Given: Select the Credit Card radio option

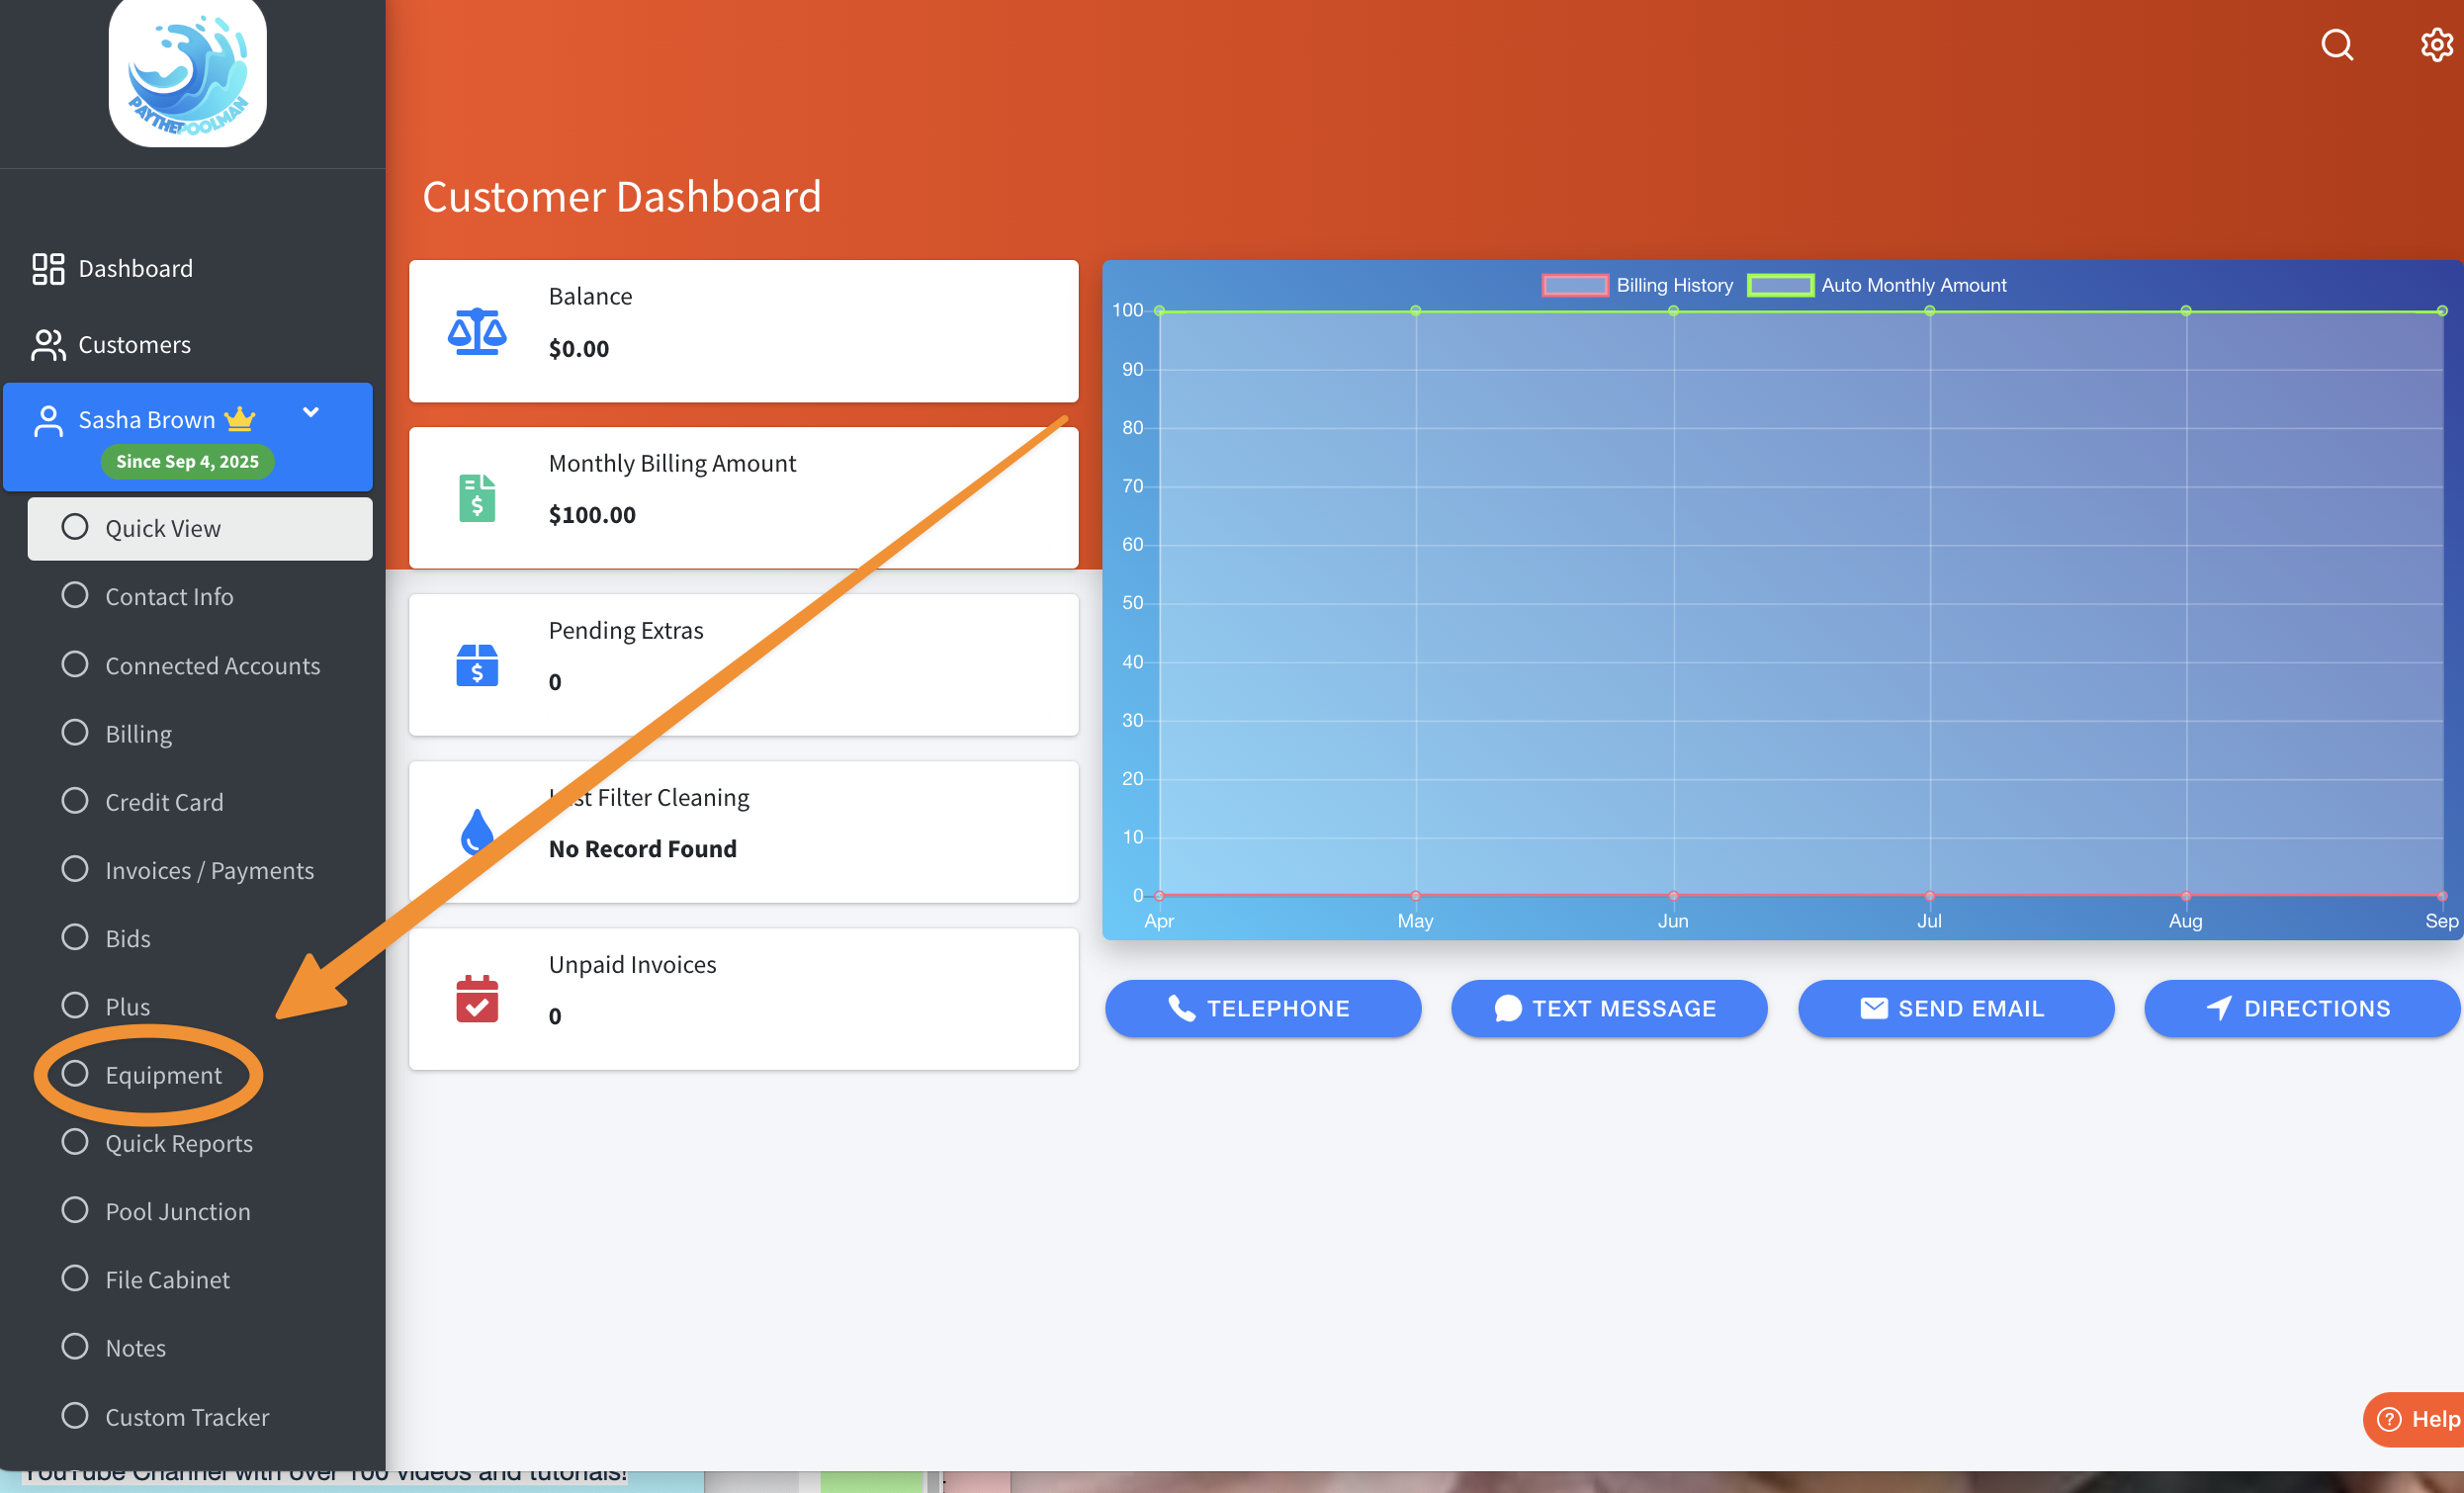Looking at the screenshot, I should (x=75, y=801).
